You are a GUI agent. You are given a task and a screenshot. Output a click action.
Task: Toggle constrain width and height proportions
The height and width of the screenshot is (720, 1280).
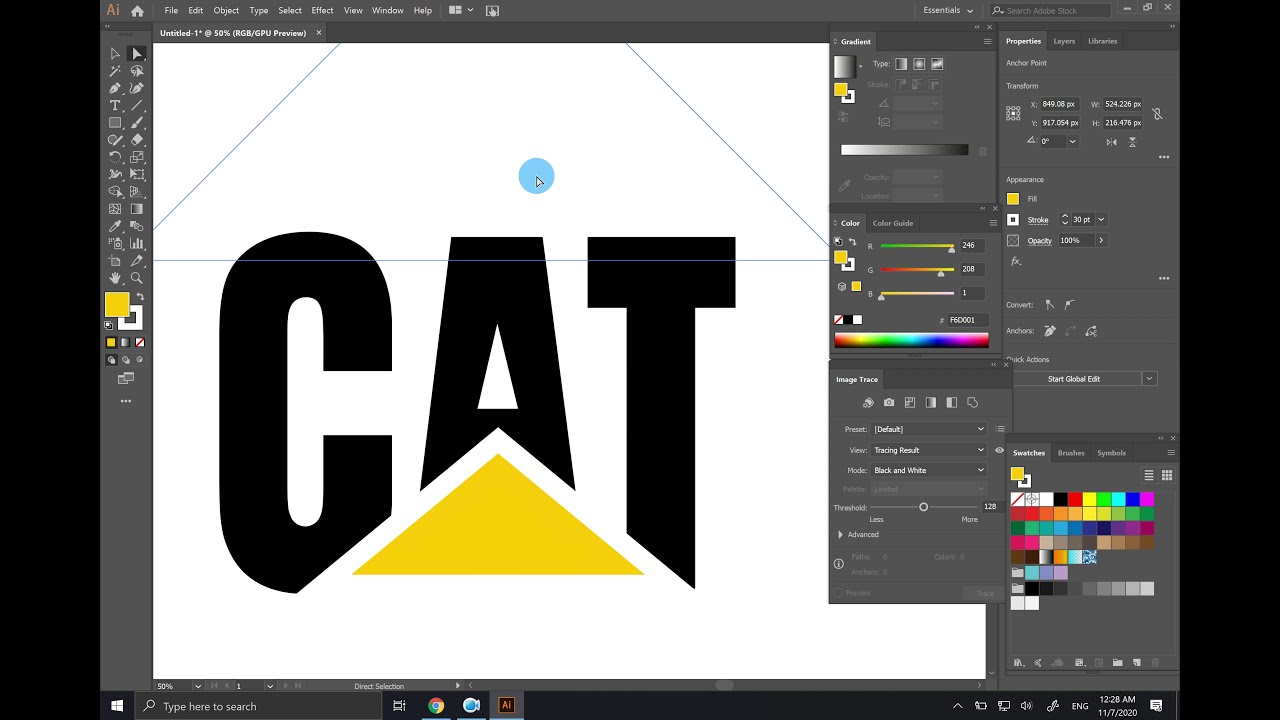[1157, 114]
